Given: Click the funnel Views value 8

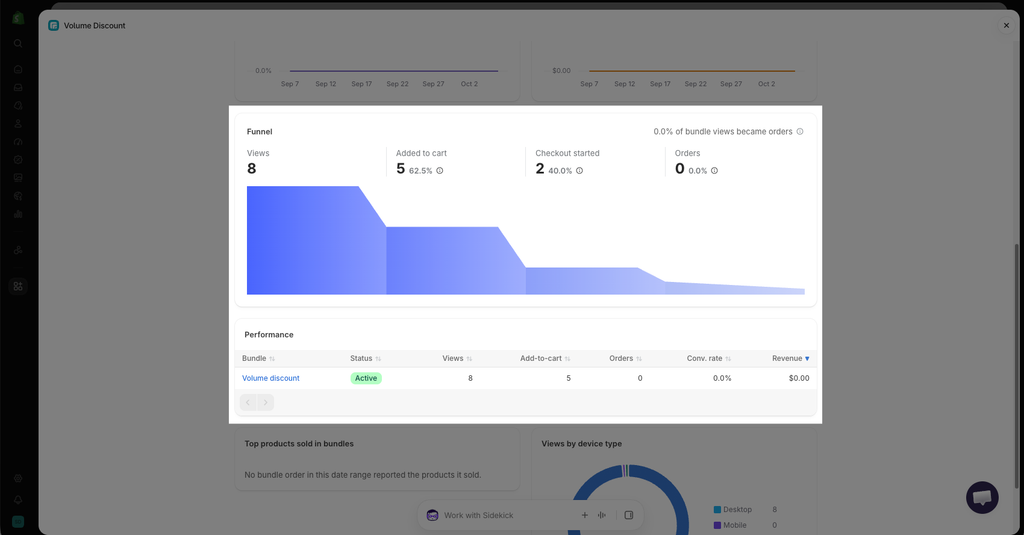Looking at the screenshot, I should coord(251,169).
